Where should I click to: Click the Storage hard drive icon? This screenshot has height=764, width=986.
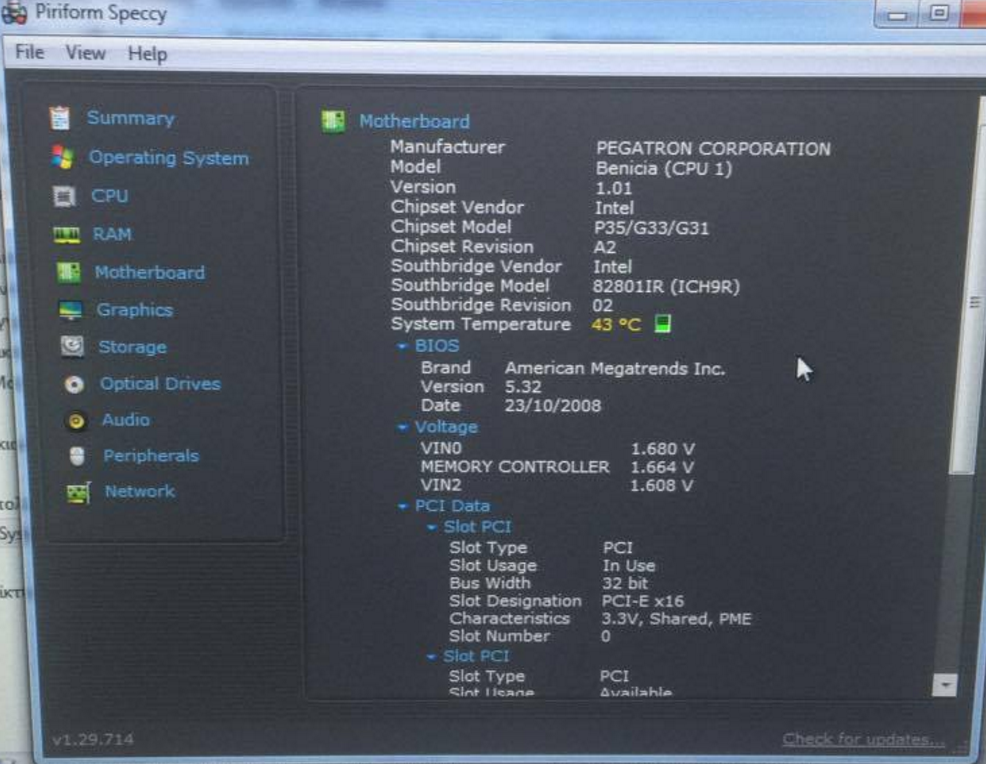pyautogui.click(x=72, y=346)
